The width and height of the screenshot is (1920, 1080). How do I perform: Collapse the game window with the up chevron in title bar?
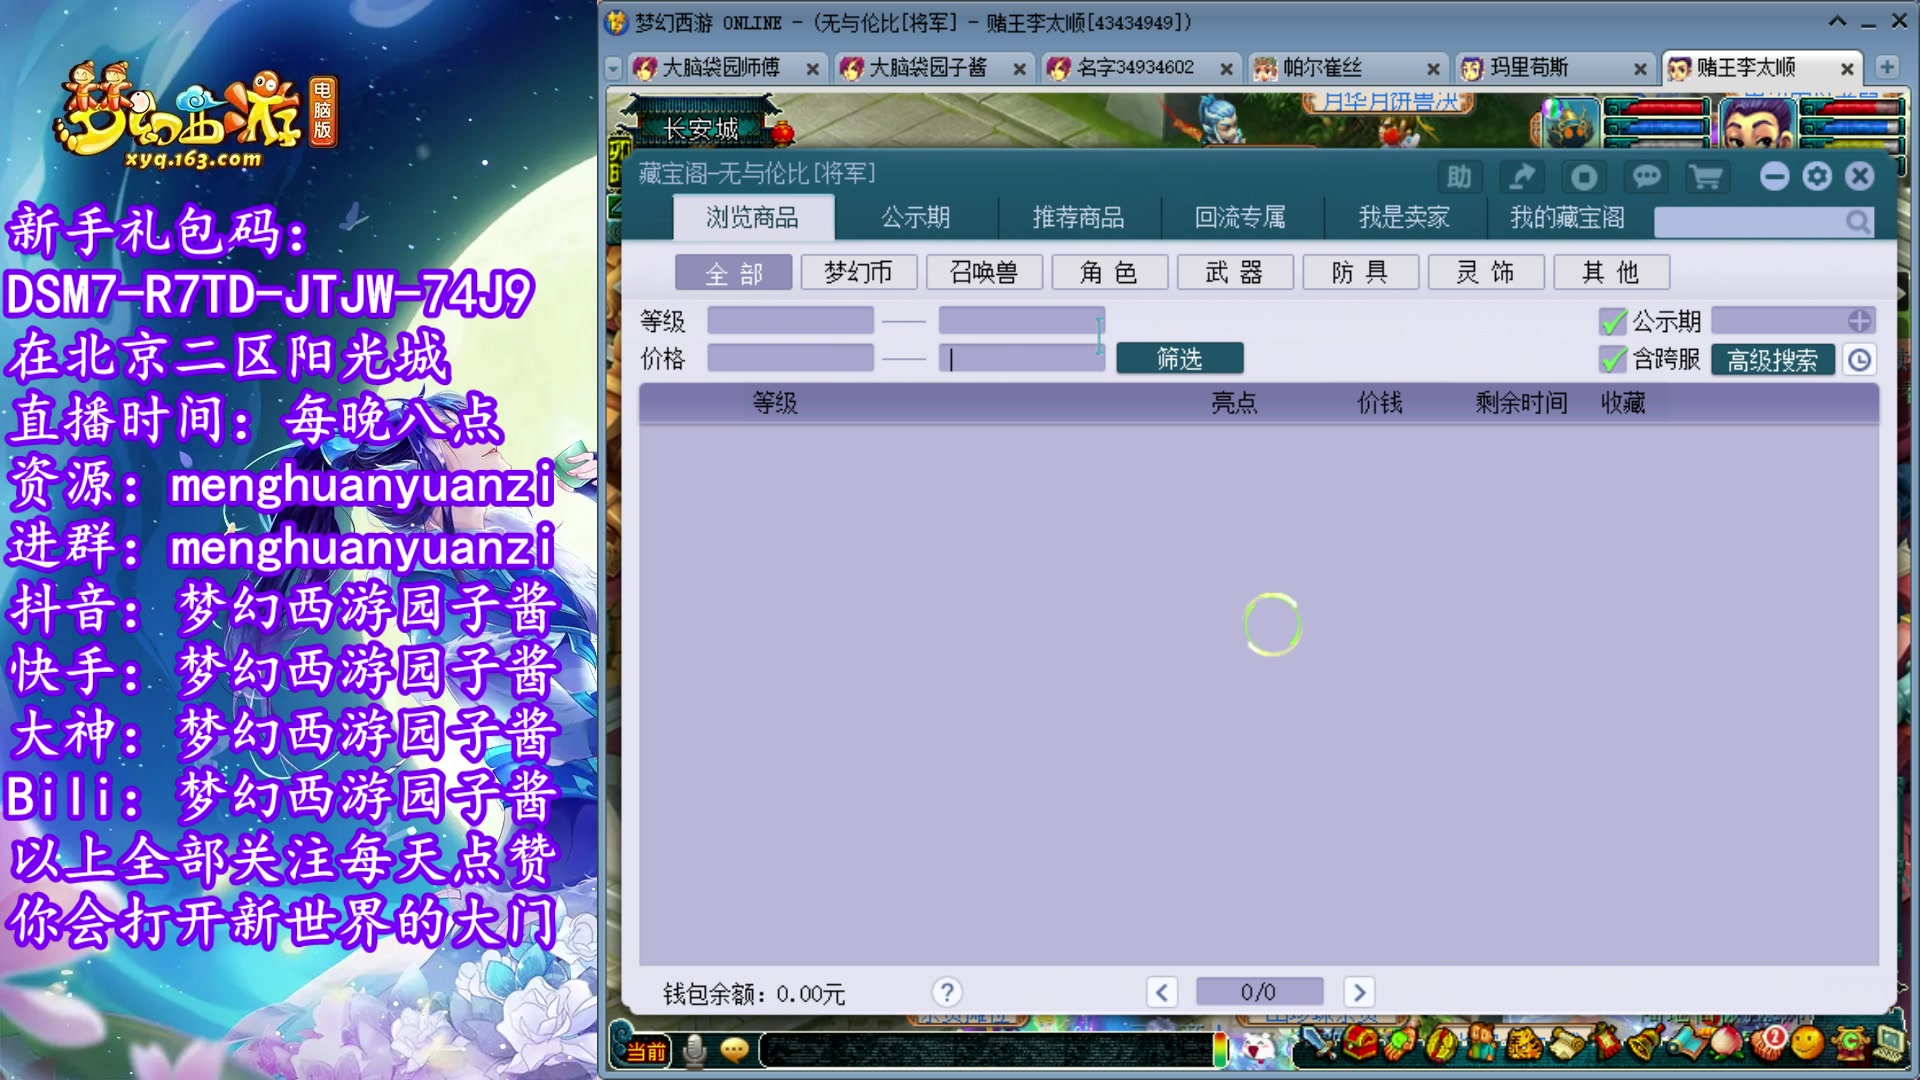tap(1837, 21)
